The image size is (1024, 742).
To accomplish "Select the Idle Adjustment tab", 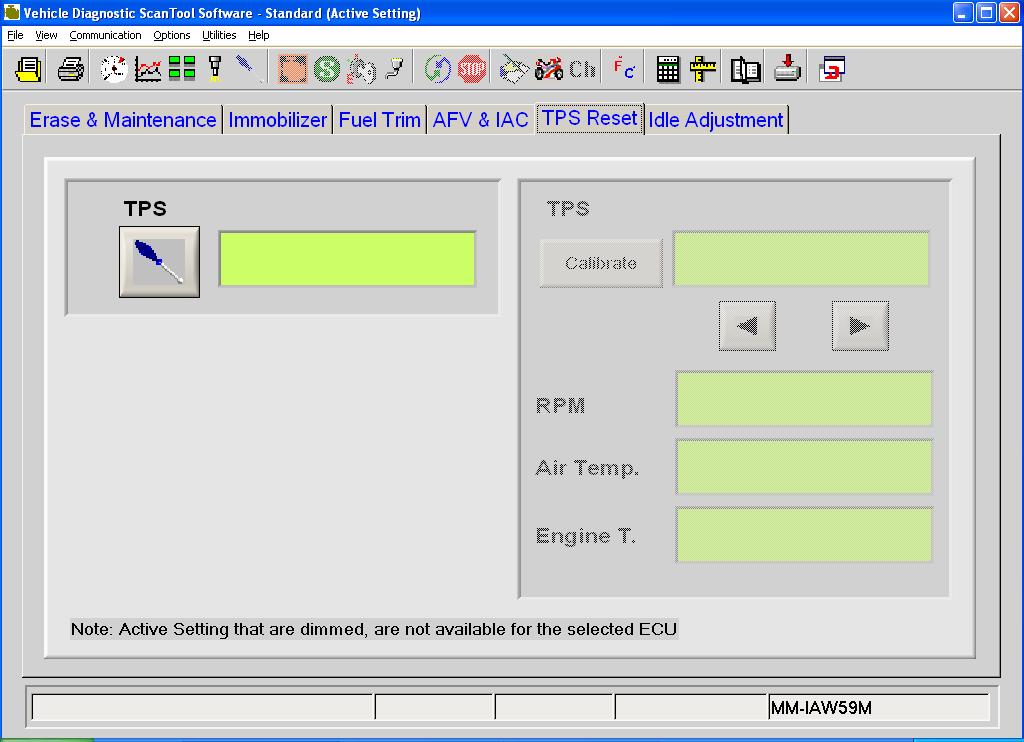I will pyautogui.click(x=716, y=120).
